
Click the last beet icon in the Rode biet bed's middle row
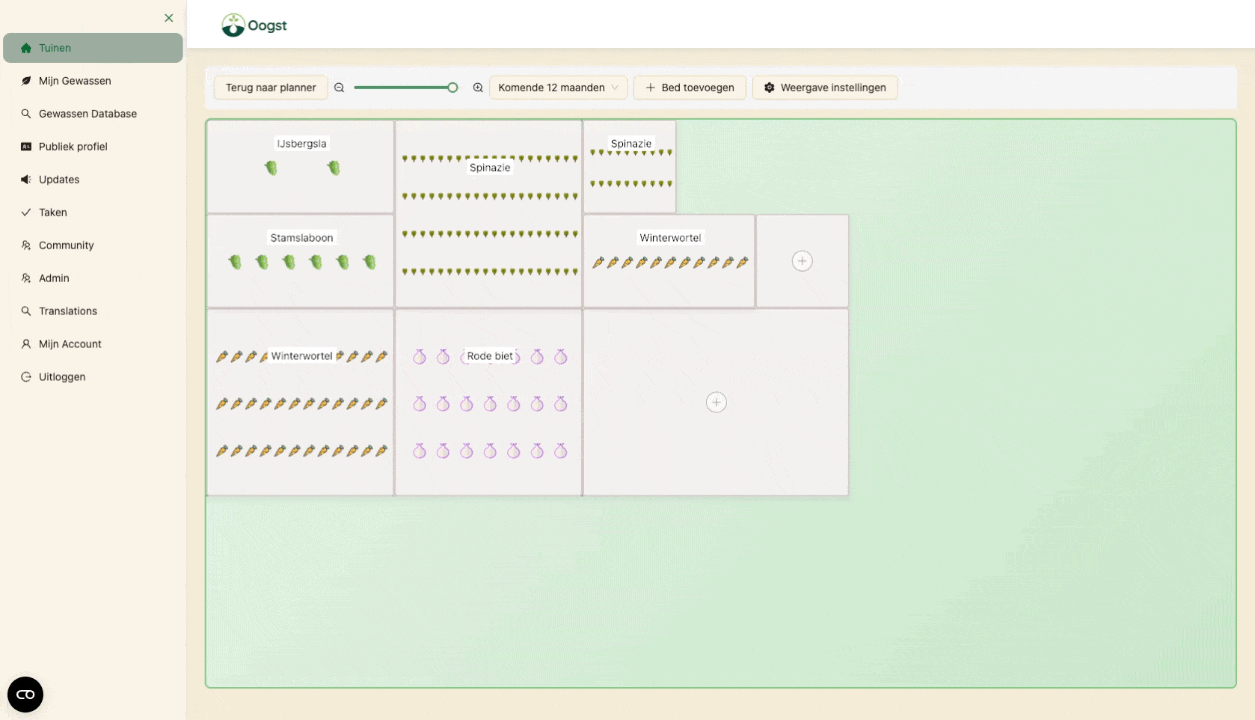click(x=561, y=404)
